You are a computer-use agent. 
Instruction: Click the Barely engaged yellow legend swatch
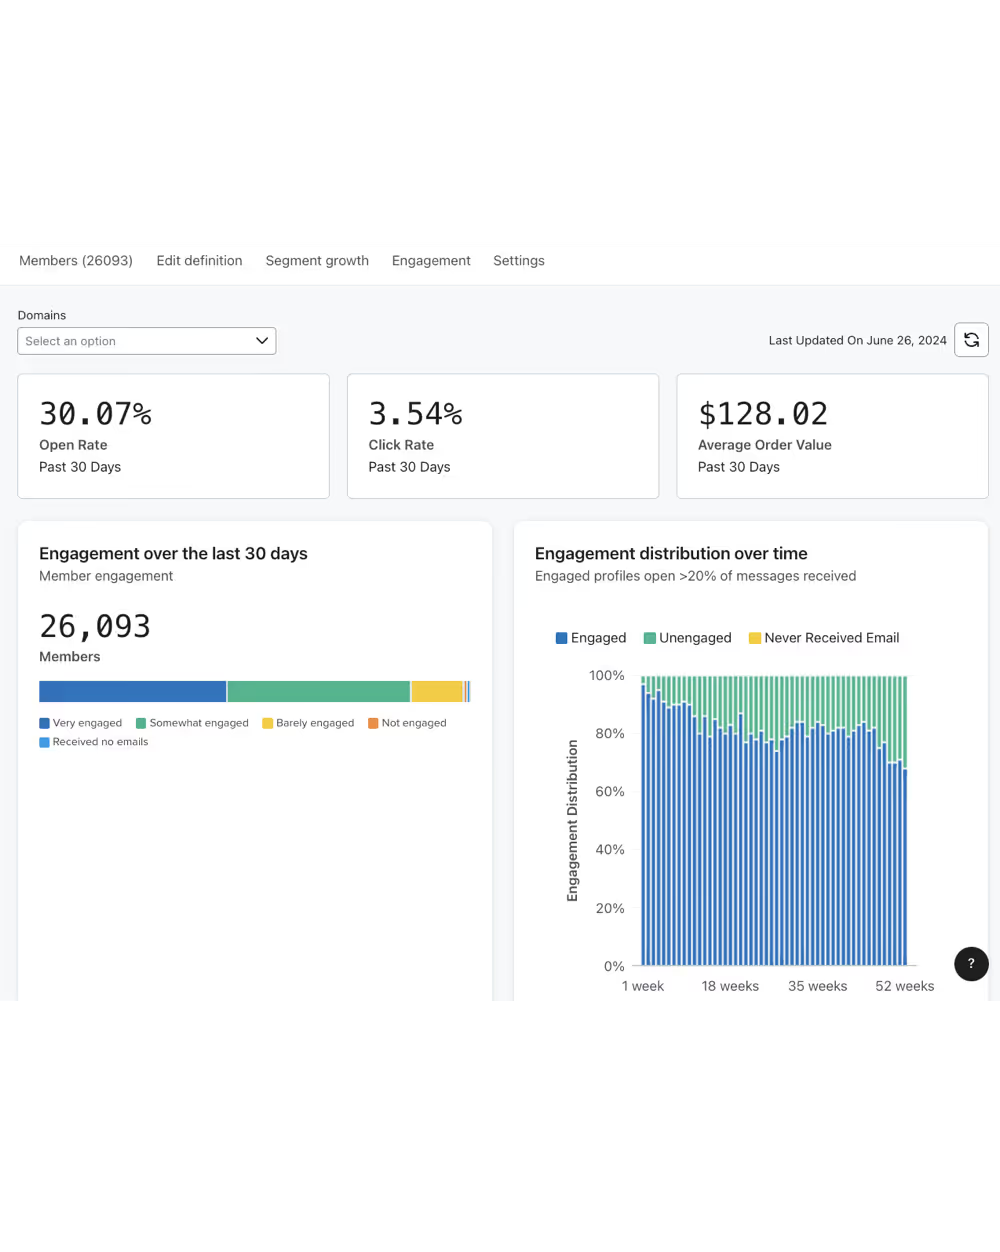tap(268, 723)
